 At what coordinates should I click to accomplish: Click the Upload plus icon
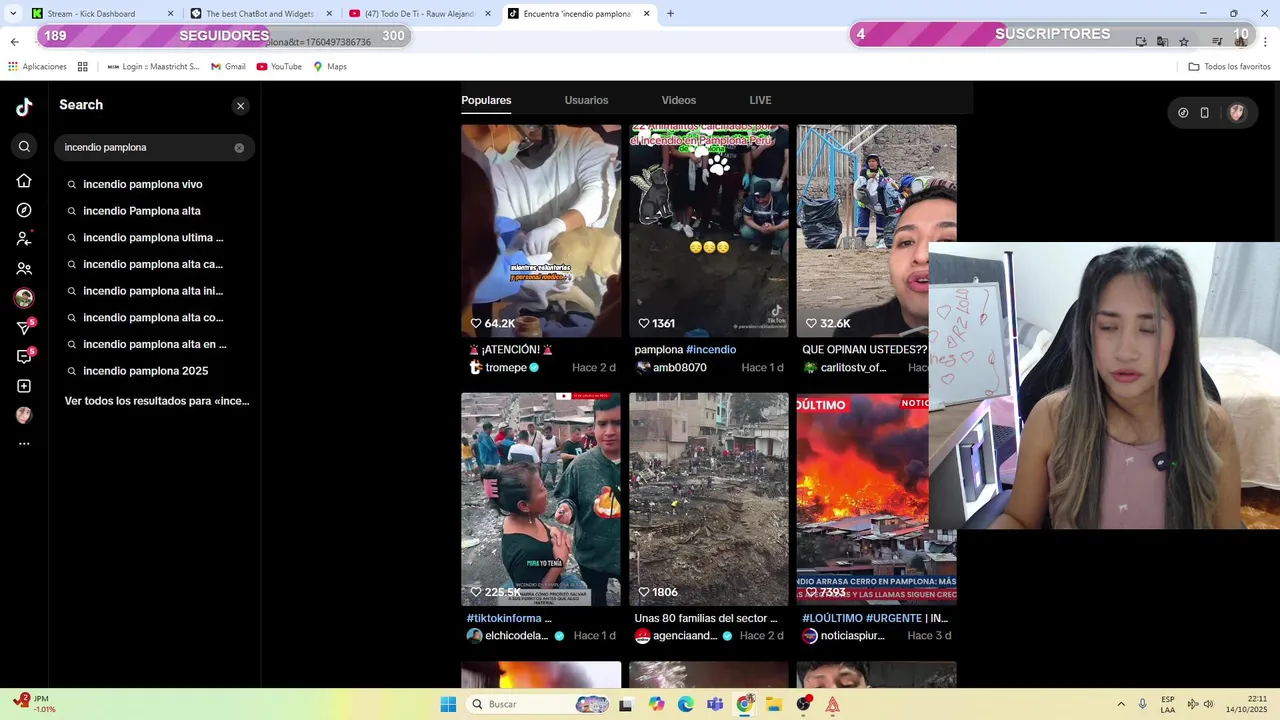[24, 386]
